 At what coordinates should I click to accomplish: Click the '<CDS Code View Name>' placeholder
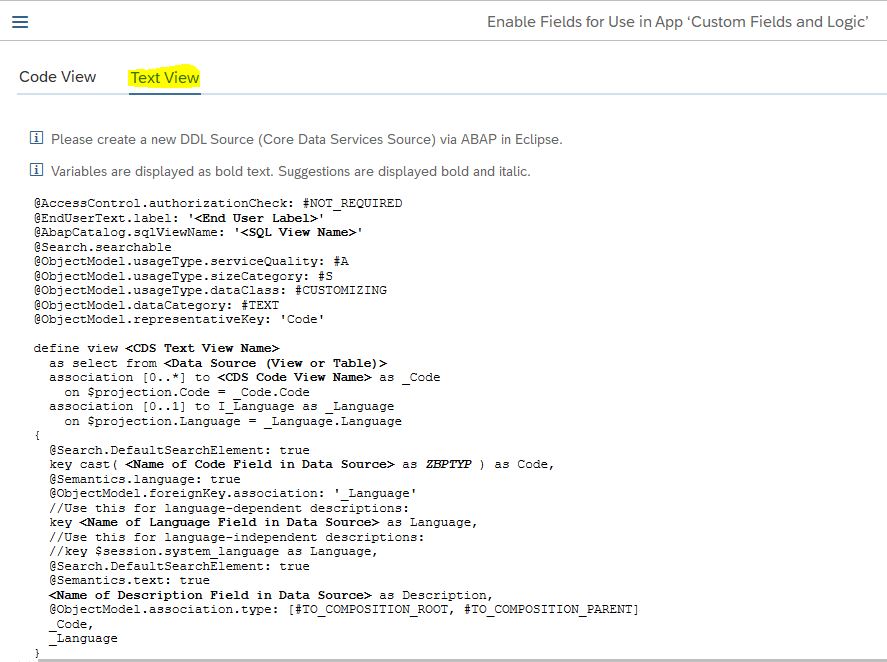click(294, 377)
